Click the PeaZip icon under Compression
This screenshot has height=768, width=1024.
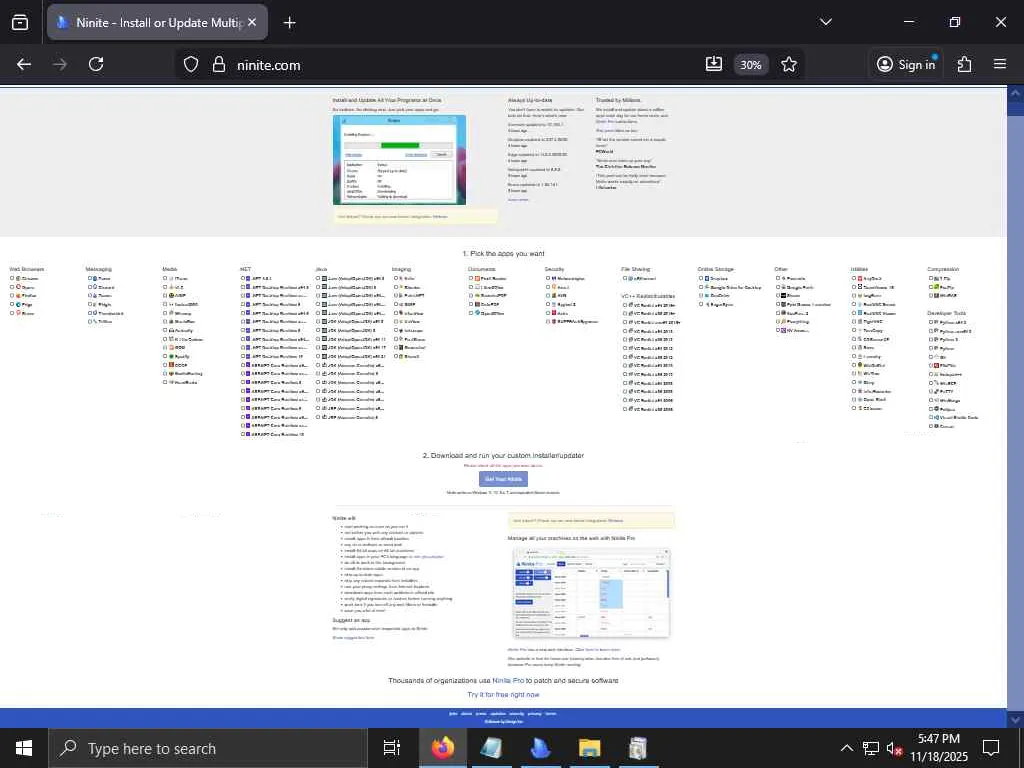(x=936, y=287)
